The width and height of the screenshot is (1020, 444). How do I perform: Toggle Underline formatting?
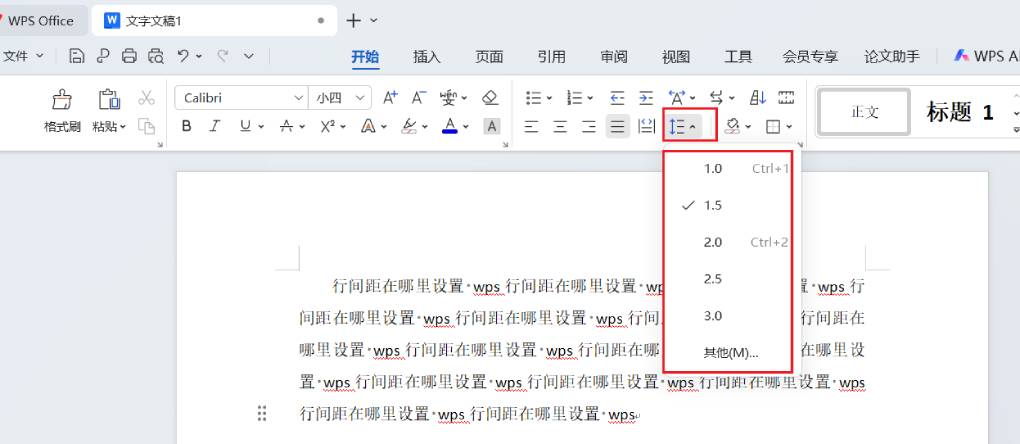(x=245, y=126)
